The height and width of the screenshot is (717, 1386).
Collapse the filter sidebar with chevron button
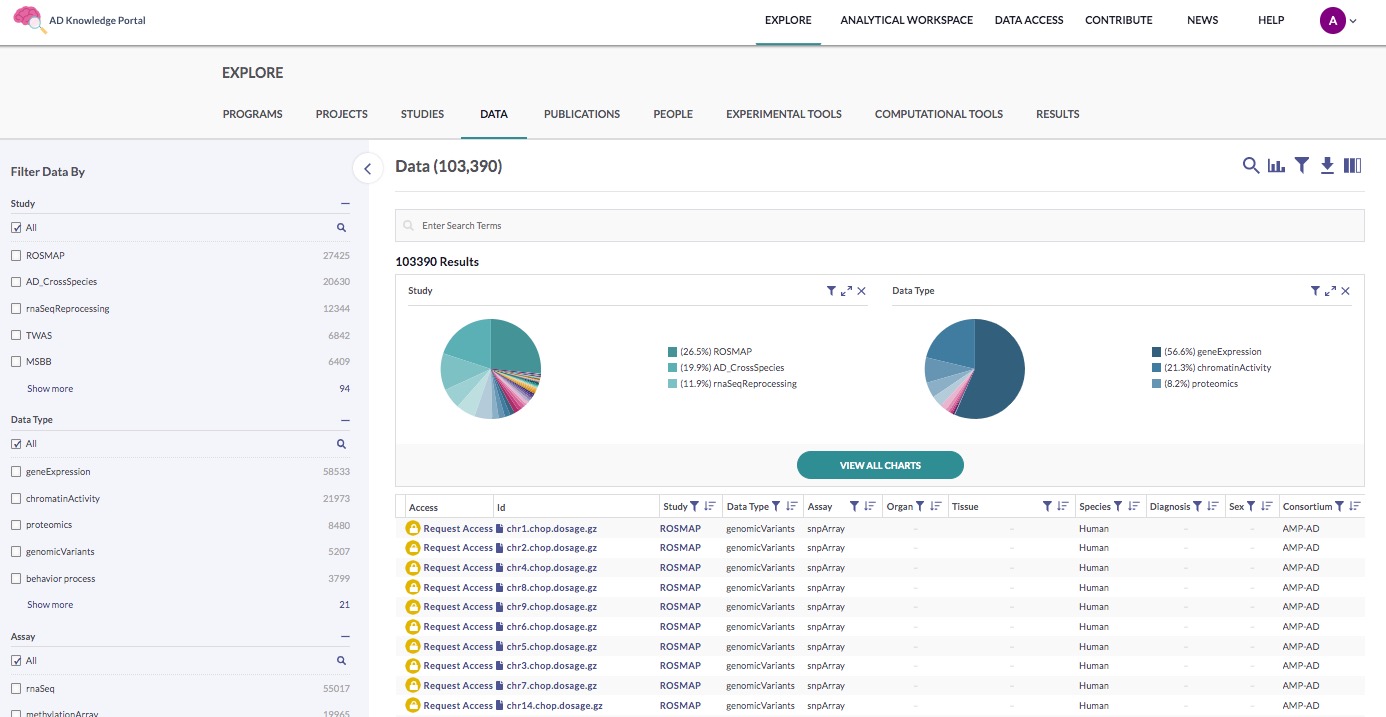tap(367, 169)
